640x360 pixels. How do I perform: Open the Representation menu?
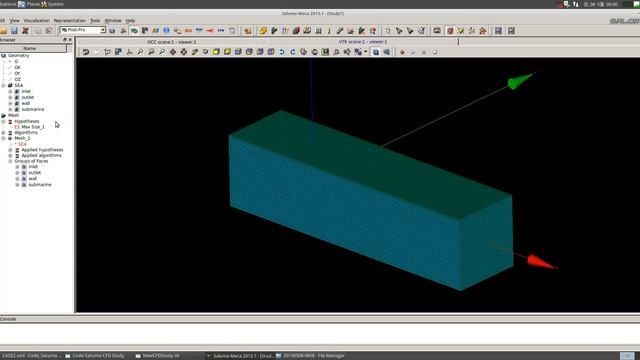(70, 20)
